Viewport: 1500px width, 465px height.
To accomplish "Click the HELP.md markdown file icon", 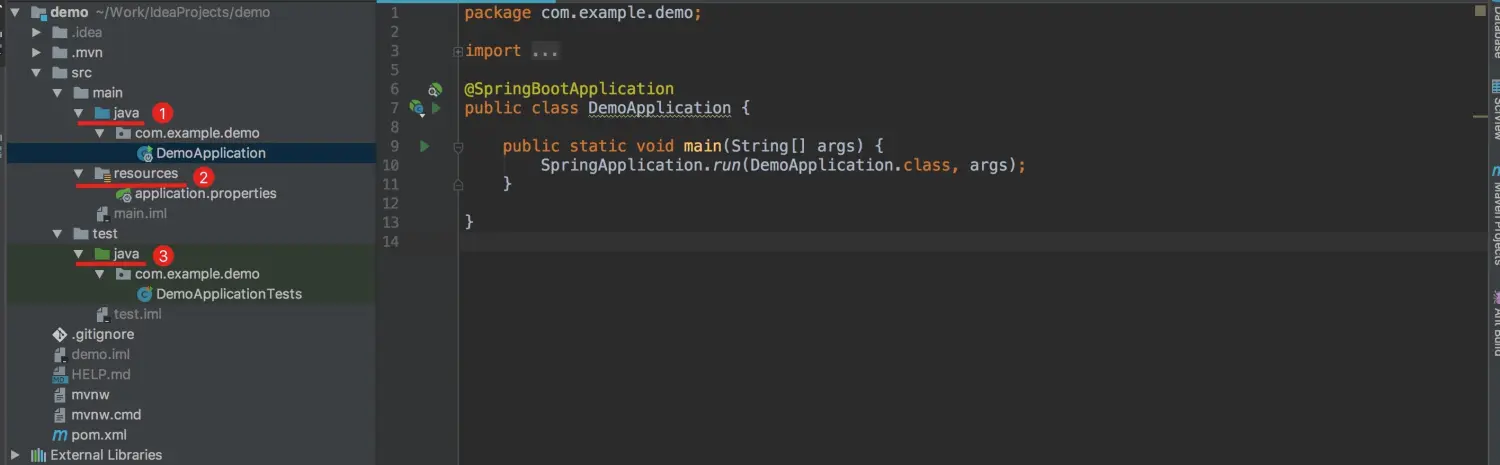I will (x=60, y=375).
